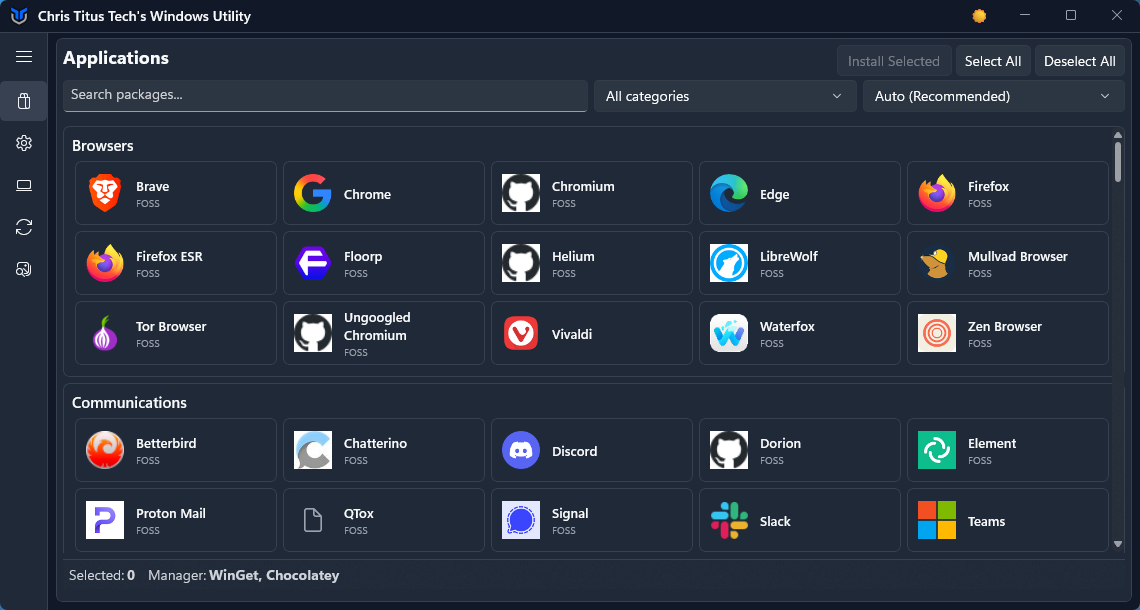Click the Deselect All button

pyautogui.click(x=1080, y=61)
